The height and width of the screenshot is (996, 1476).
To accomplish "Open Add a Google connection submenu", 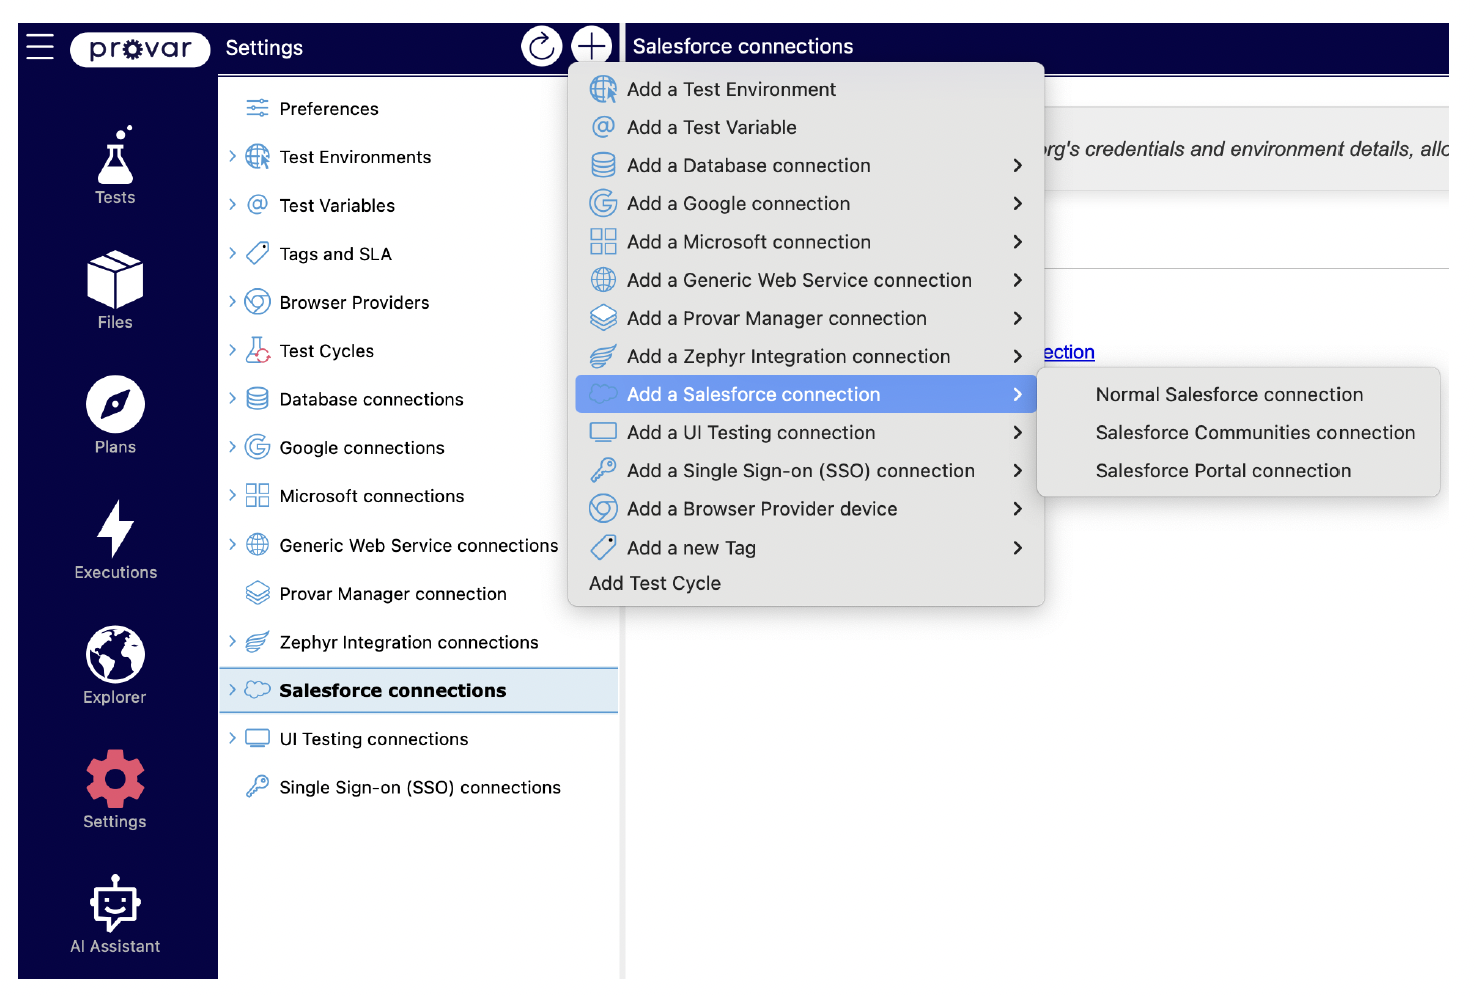I will pyautogui.click(x=806, y=203).
